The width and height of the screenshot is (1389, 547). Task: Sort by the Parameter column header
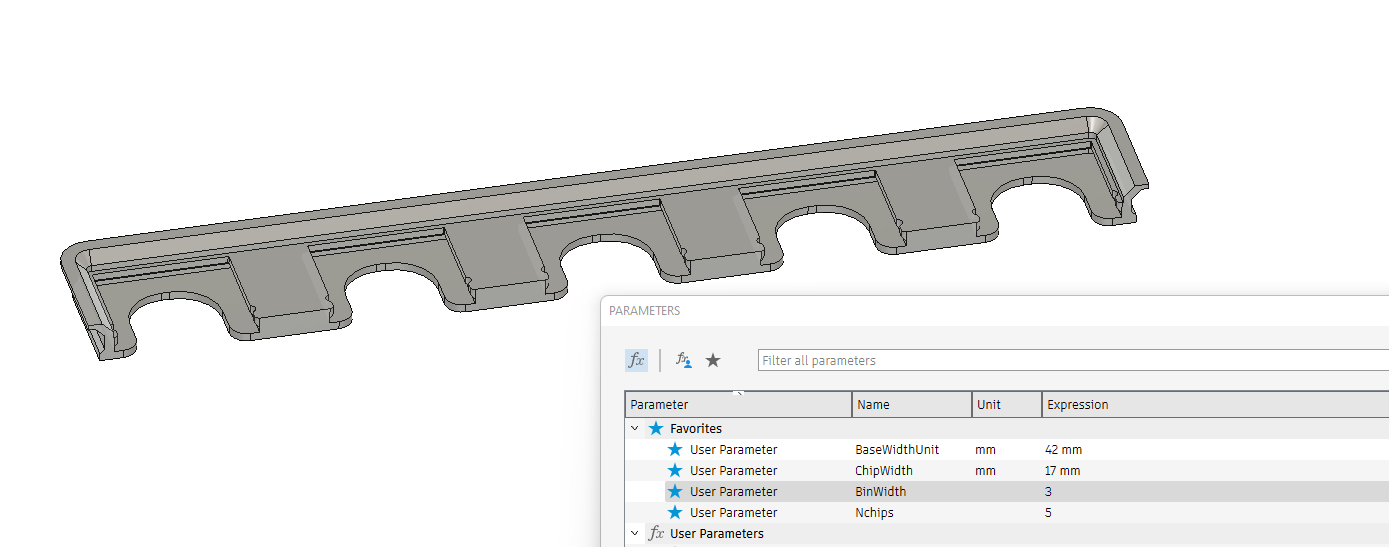[739, 405]
